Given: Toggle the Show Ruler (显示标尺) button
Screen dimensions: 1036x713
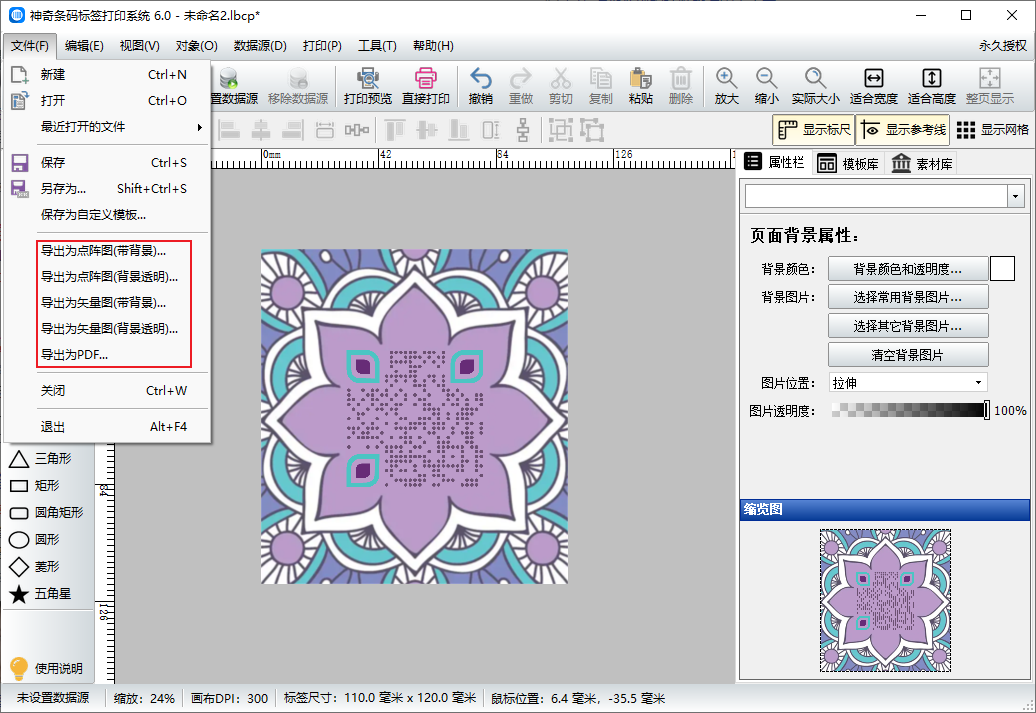Looking at the screenshot, I should (x=814, y=129).
